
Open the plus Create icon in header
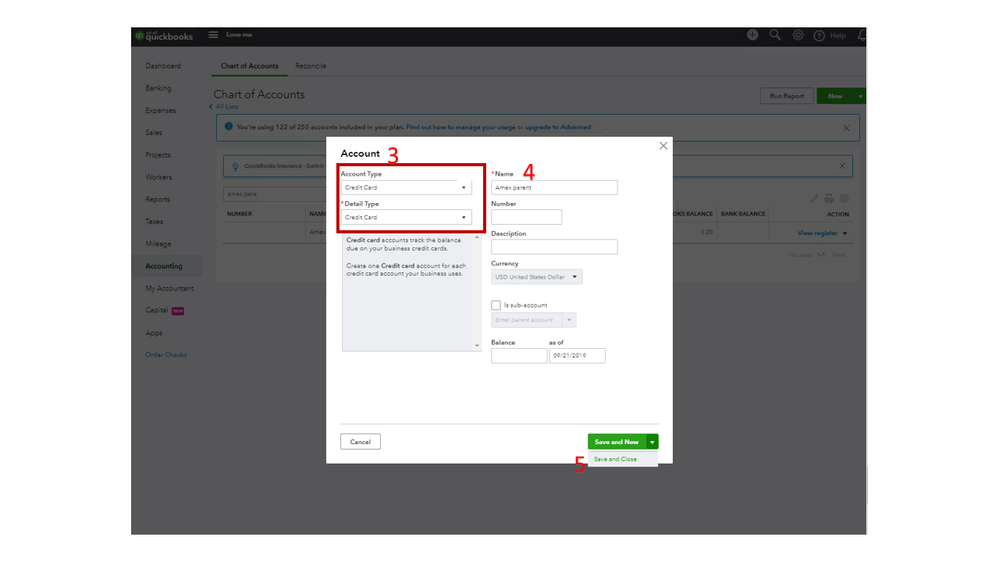(752, 35)
